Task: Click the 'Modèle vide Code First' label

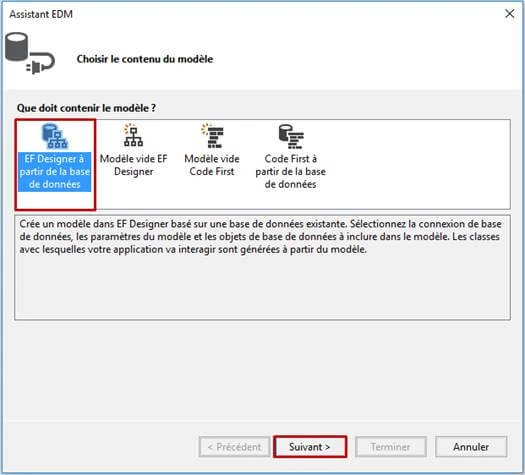Action: [x=212, y=165]
